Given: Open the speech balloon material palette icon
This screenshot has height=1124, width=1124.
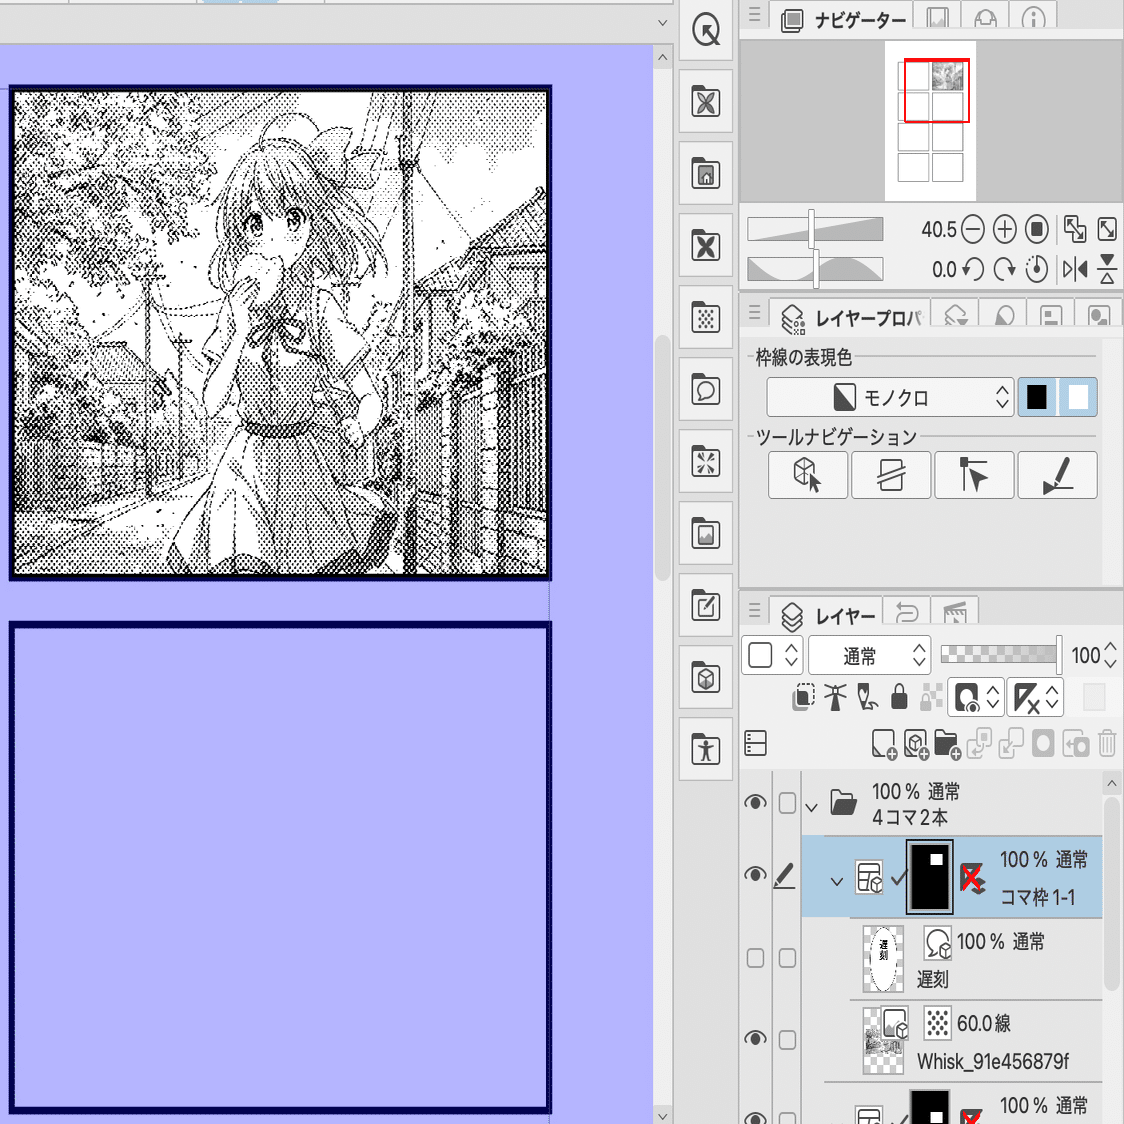Looking at the screenshot, I should click(706, 390).
